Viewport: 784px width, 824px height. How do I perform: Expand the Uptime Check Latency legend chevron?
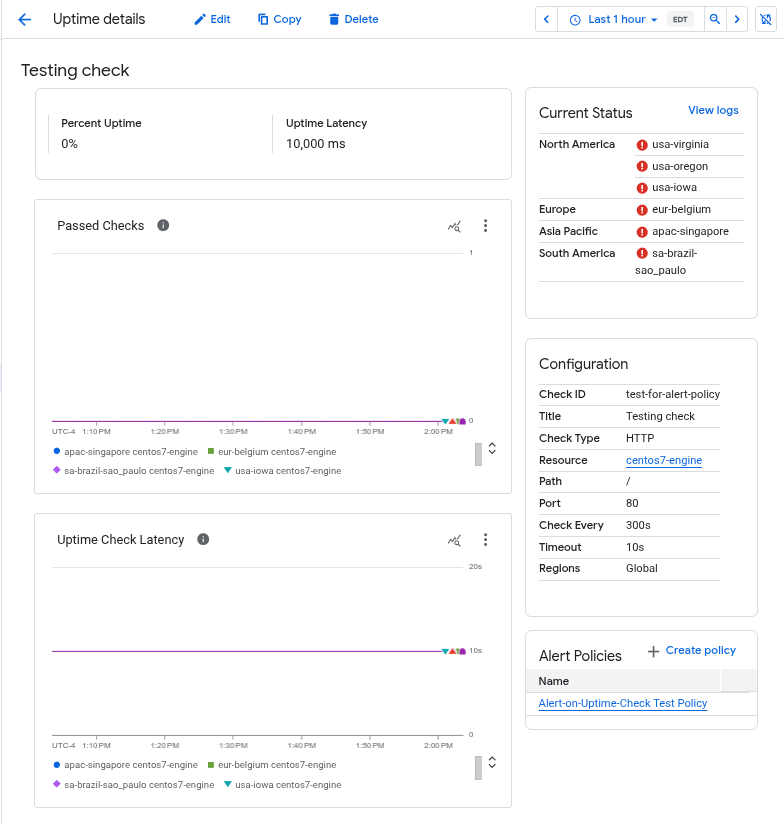tap(491, 762)
